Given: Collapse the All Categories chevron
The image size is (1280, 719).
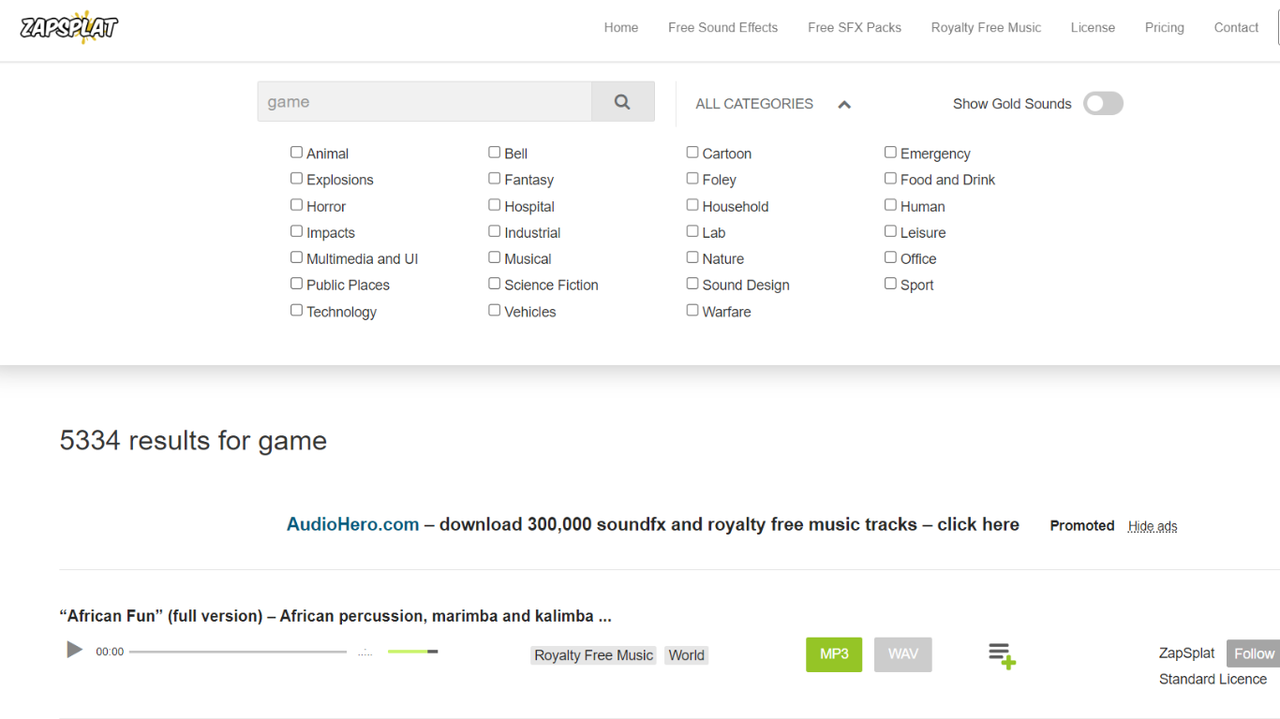Looking at the screenshot, I should click(x=844, y=104).
